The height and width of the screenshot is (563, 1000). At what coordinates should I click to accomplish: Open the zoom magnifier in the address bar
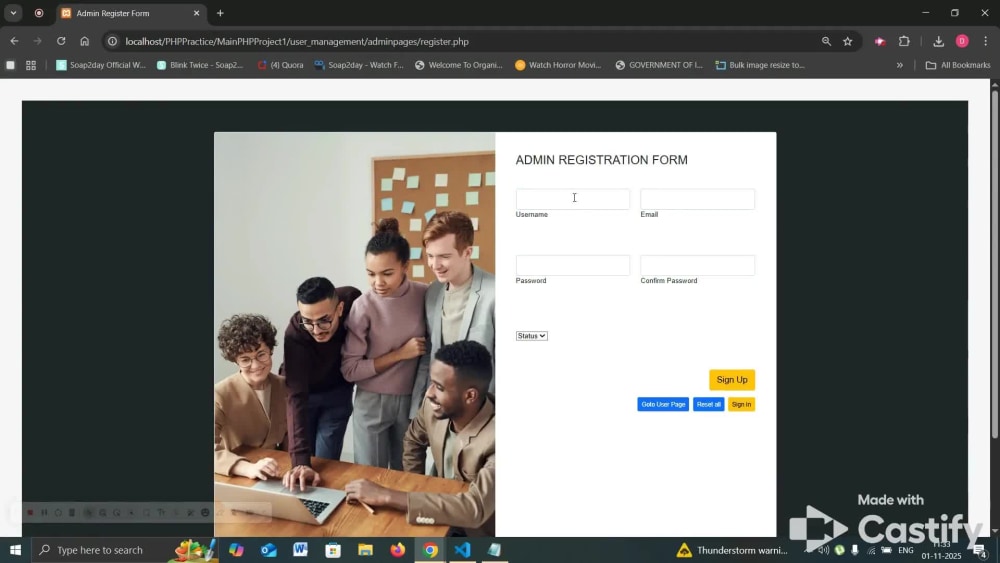tap(827, 41)
